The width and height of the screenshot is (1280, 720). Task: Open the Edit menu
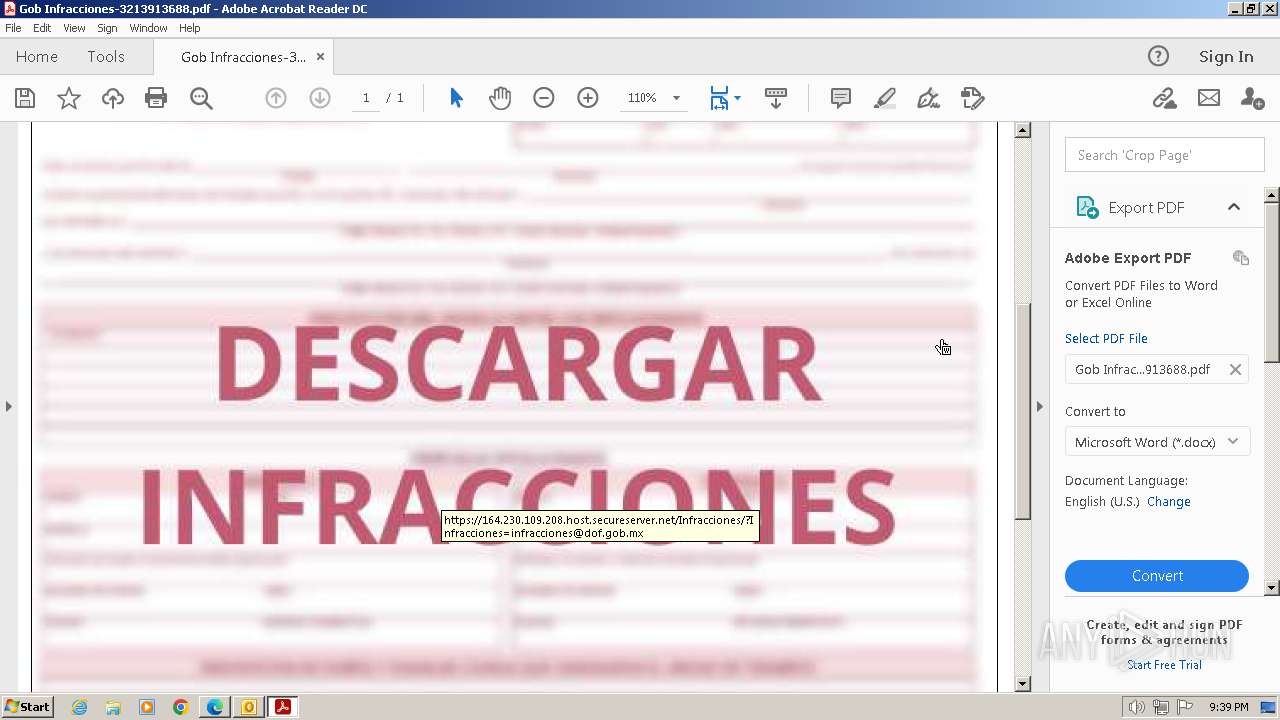pyautogui.click(x=42, y=28)
